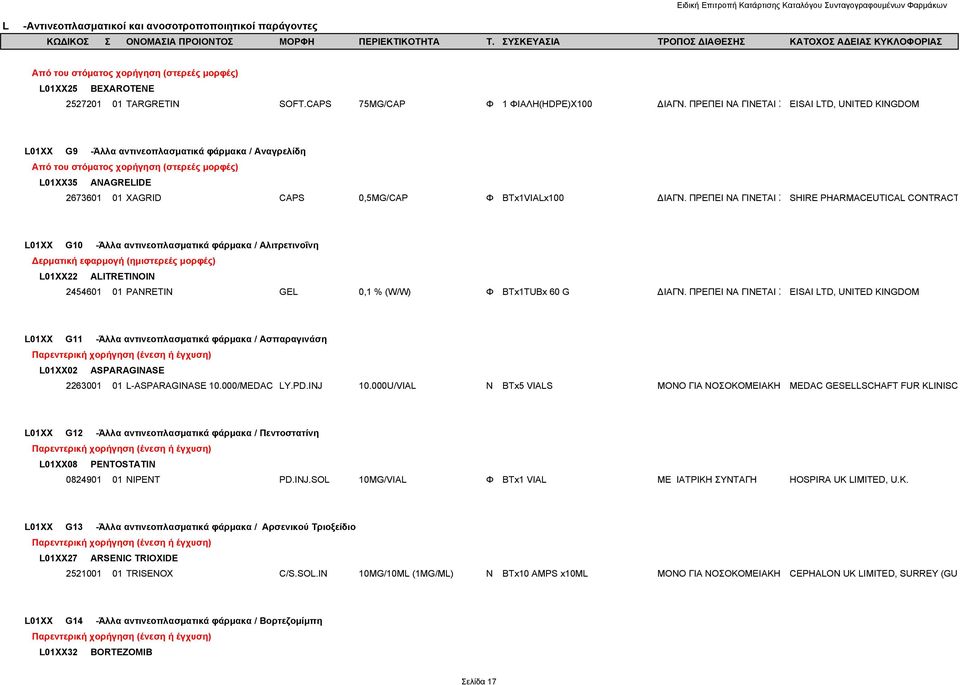Select group heading G11 Ασπαραγινάση
The height and width of the screenshot is (685, 960).
tap(176, 339)
